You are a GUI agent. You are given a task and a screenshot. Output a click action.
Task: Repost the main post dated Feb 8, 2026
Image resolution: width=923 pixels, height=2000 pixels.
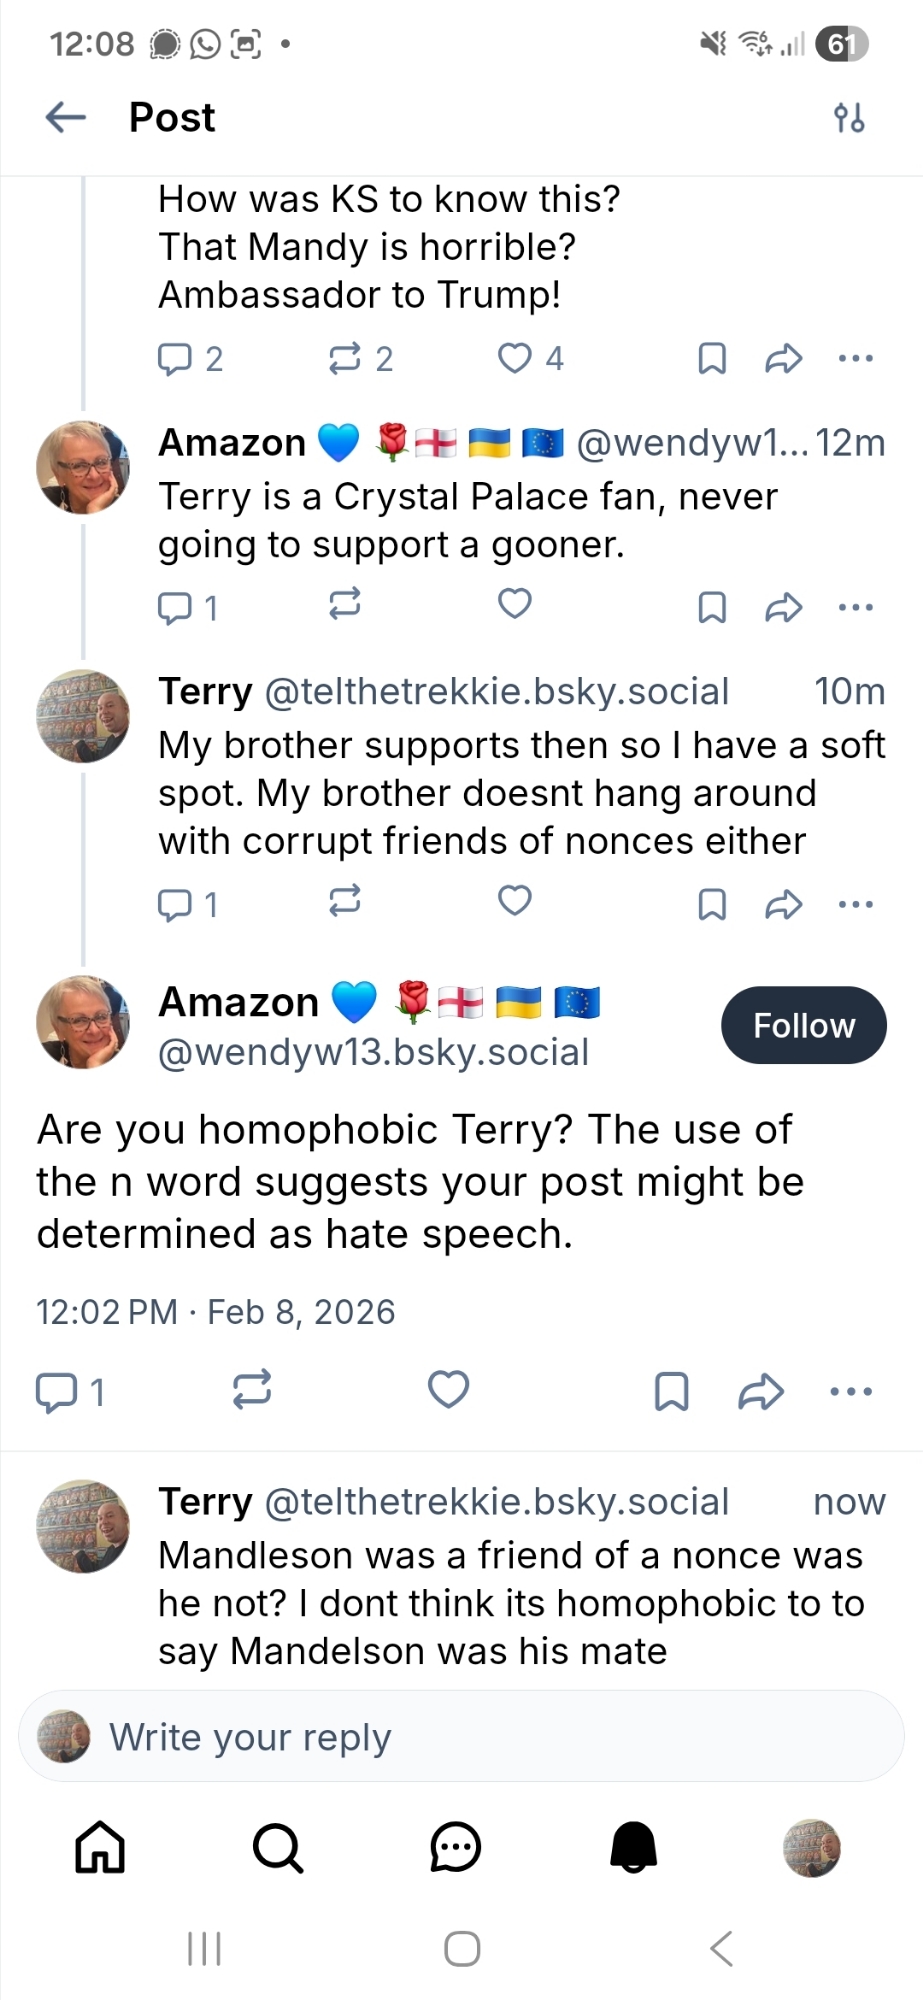[x=251, y=1390]
